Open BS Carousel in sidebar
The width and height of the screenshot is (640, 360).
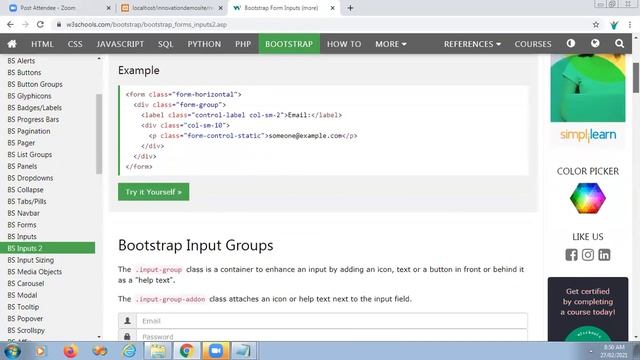(26, 283)
